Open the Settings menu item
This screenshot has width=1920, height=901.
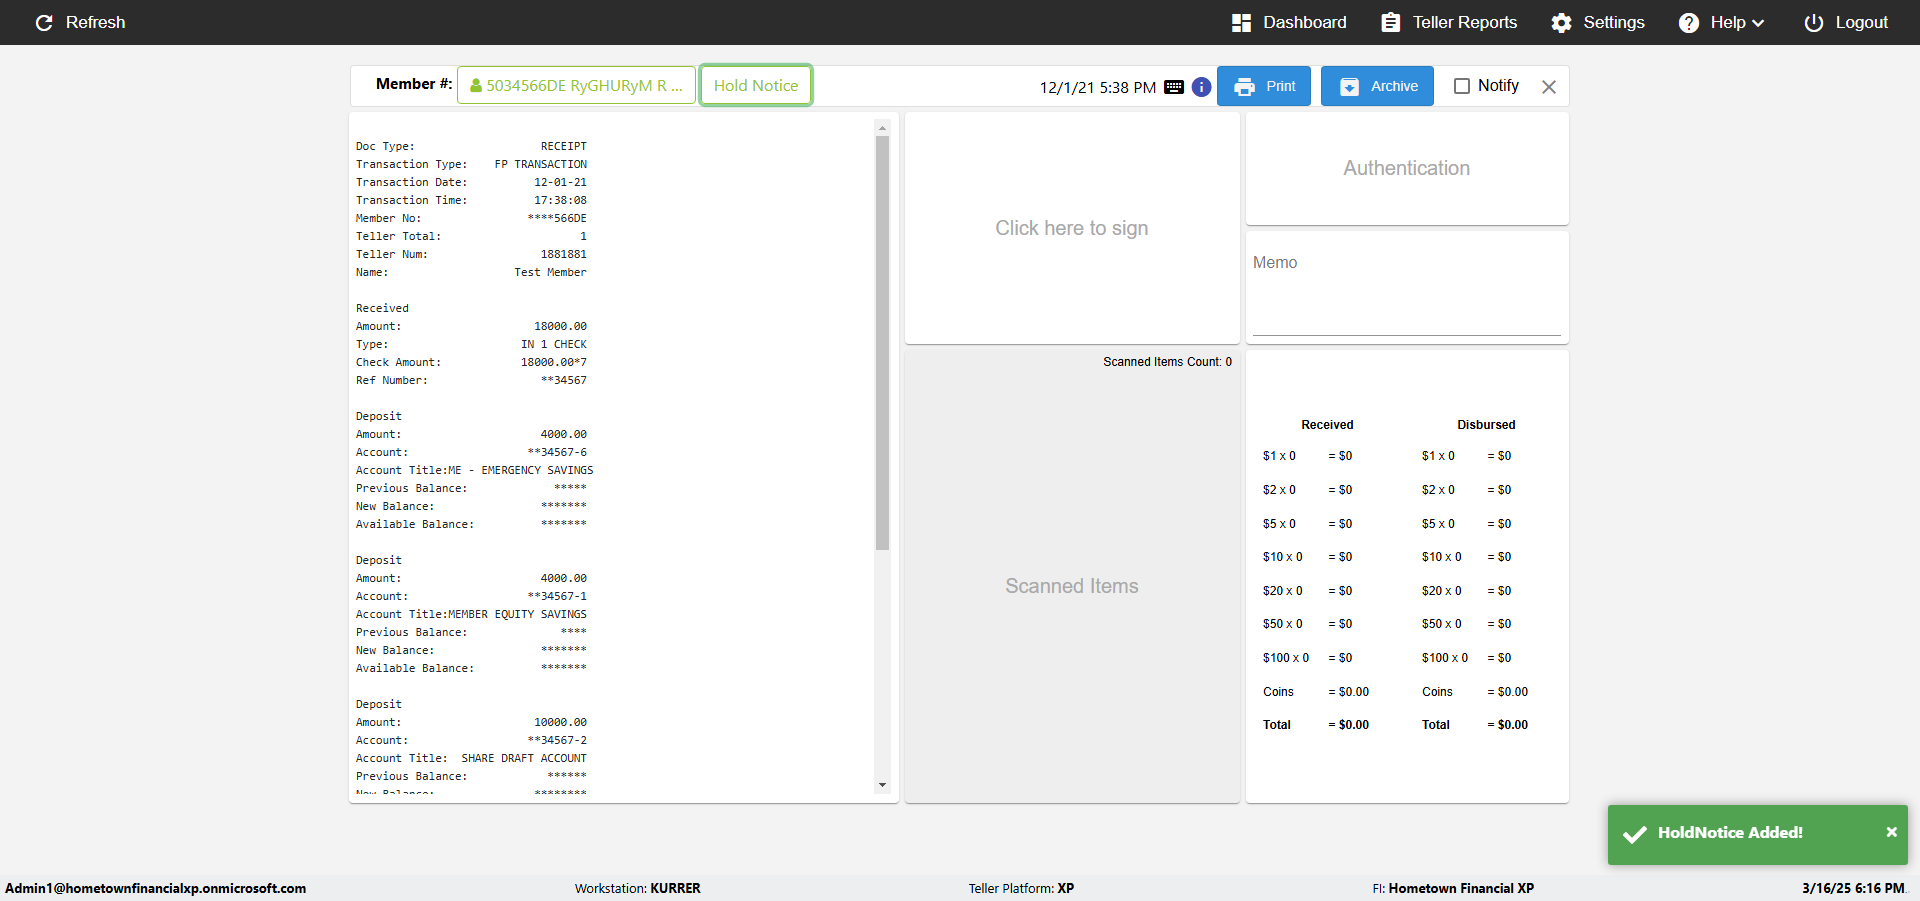point(1598,22)
